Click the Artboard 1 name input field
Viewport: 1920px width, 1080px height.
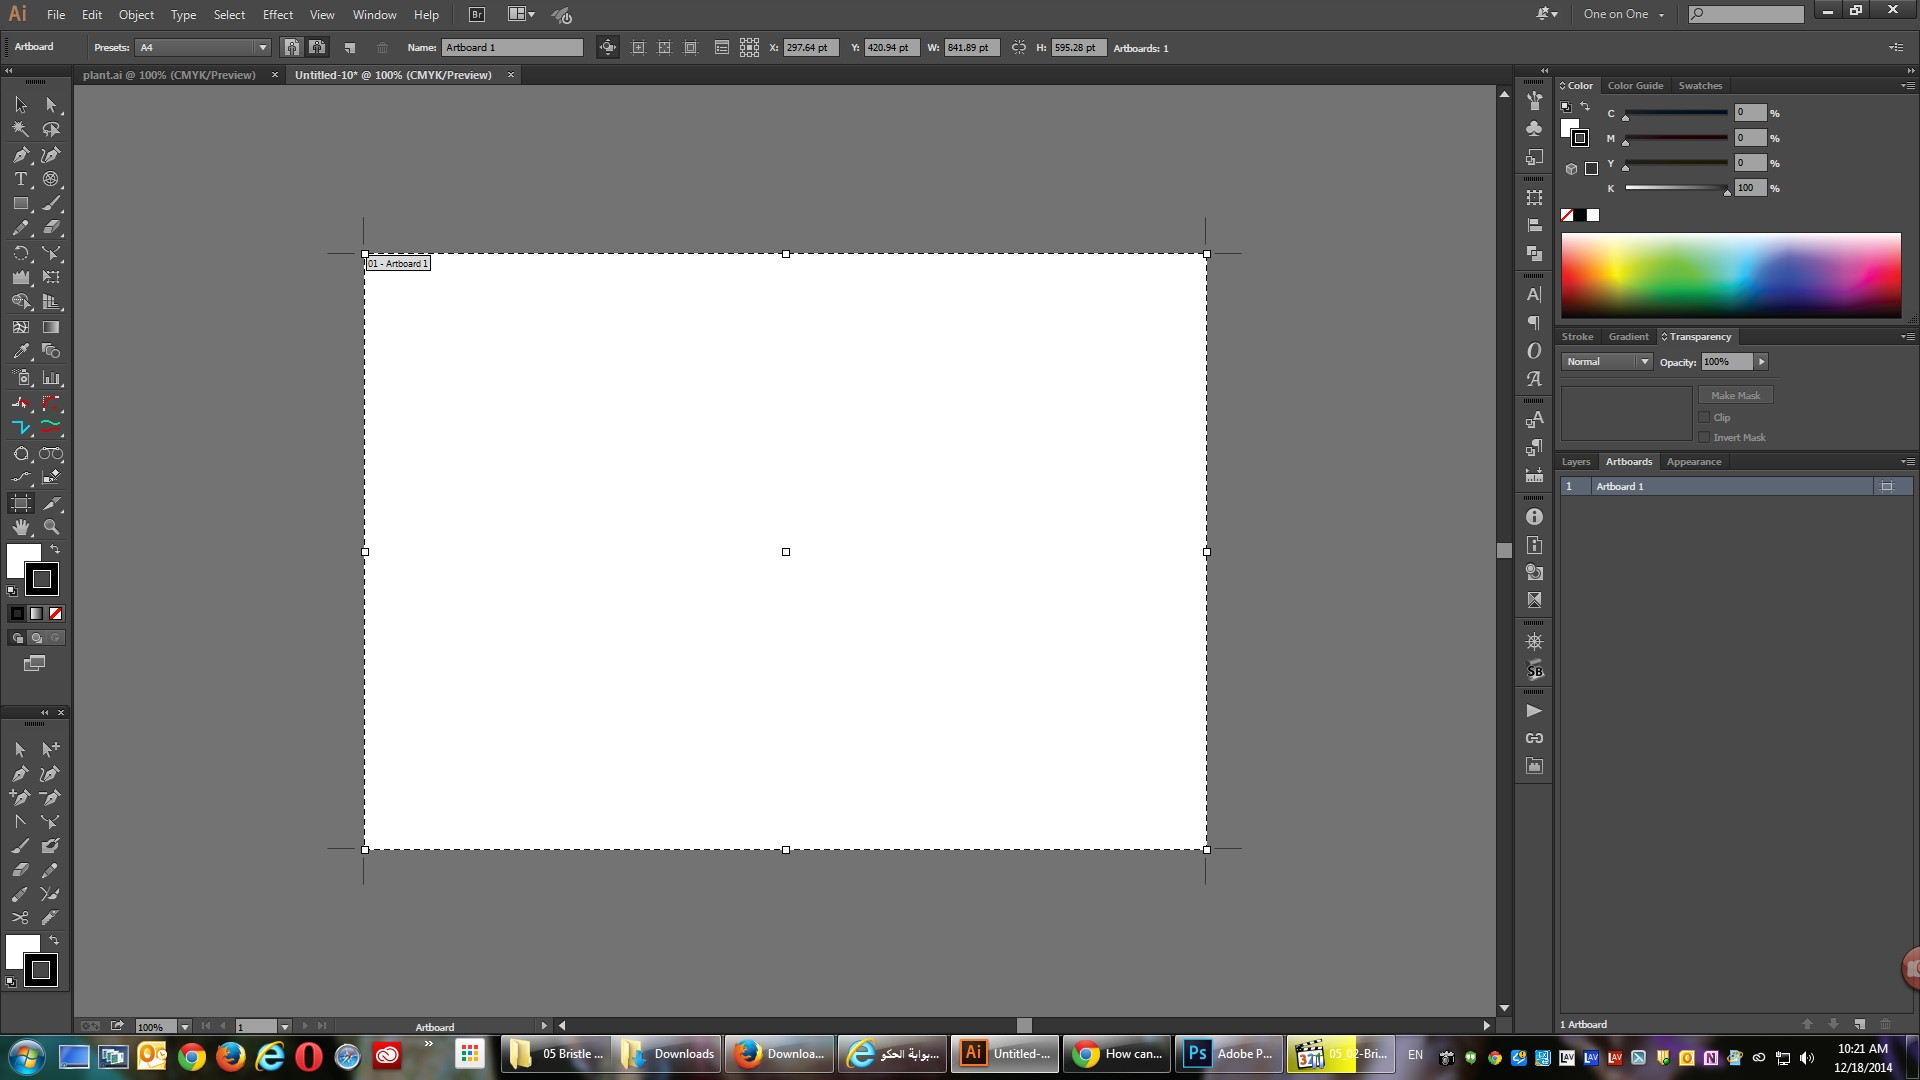[x=513, y=47]
